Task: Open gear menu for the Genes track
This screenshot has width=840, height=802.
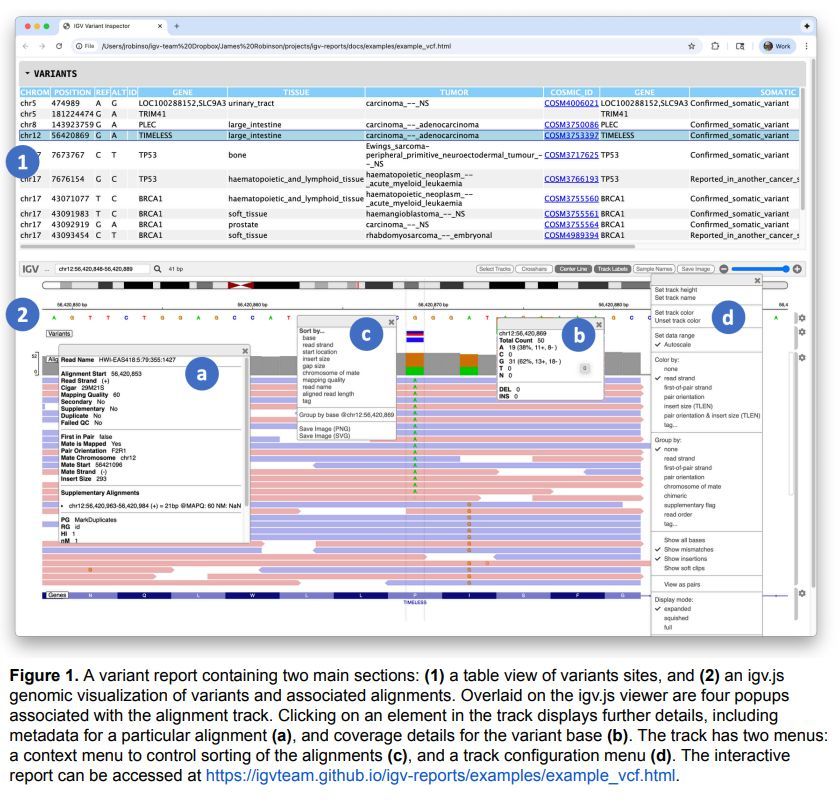Action: (x=802, y=594)
